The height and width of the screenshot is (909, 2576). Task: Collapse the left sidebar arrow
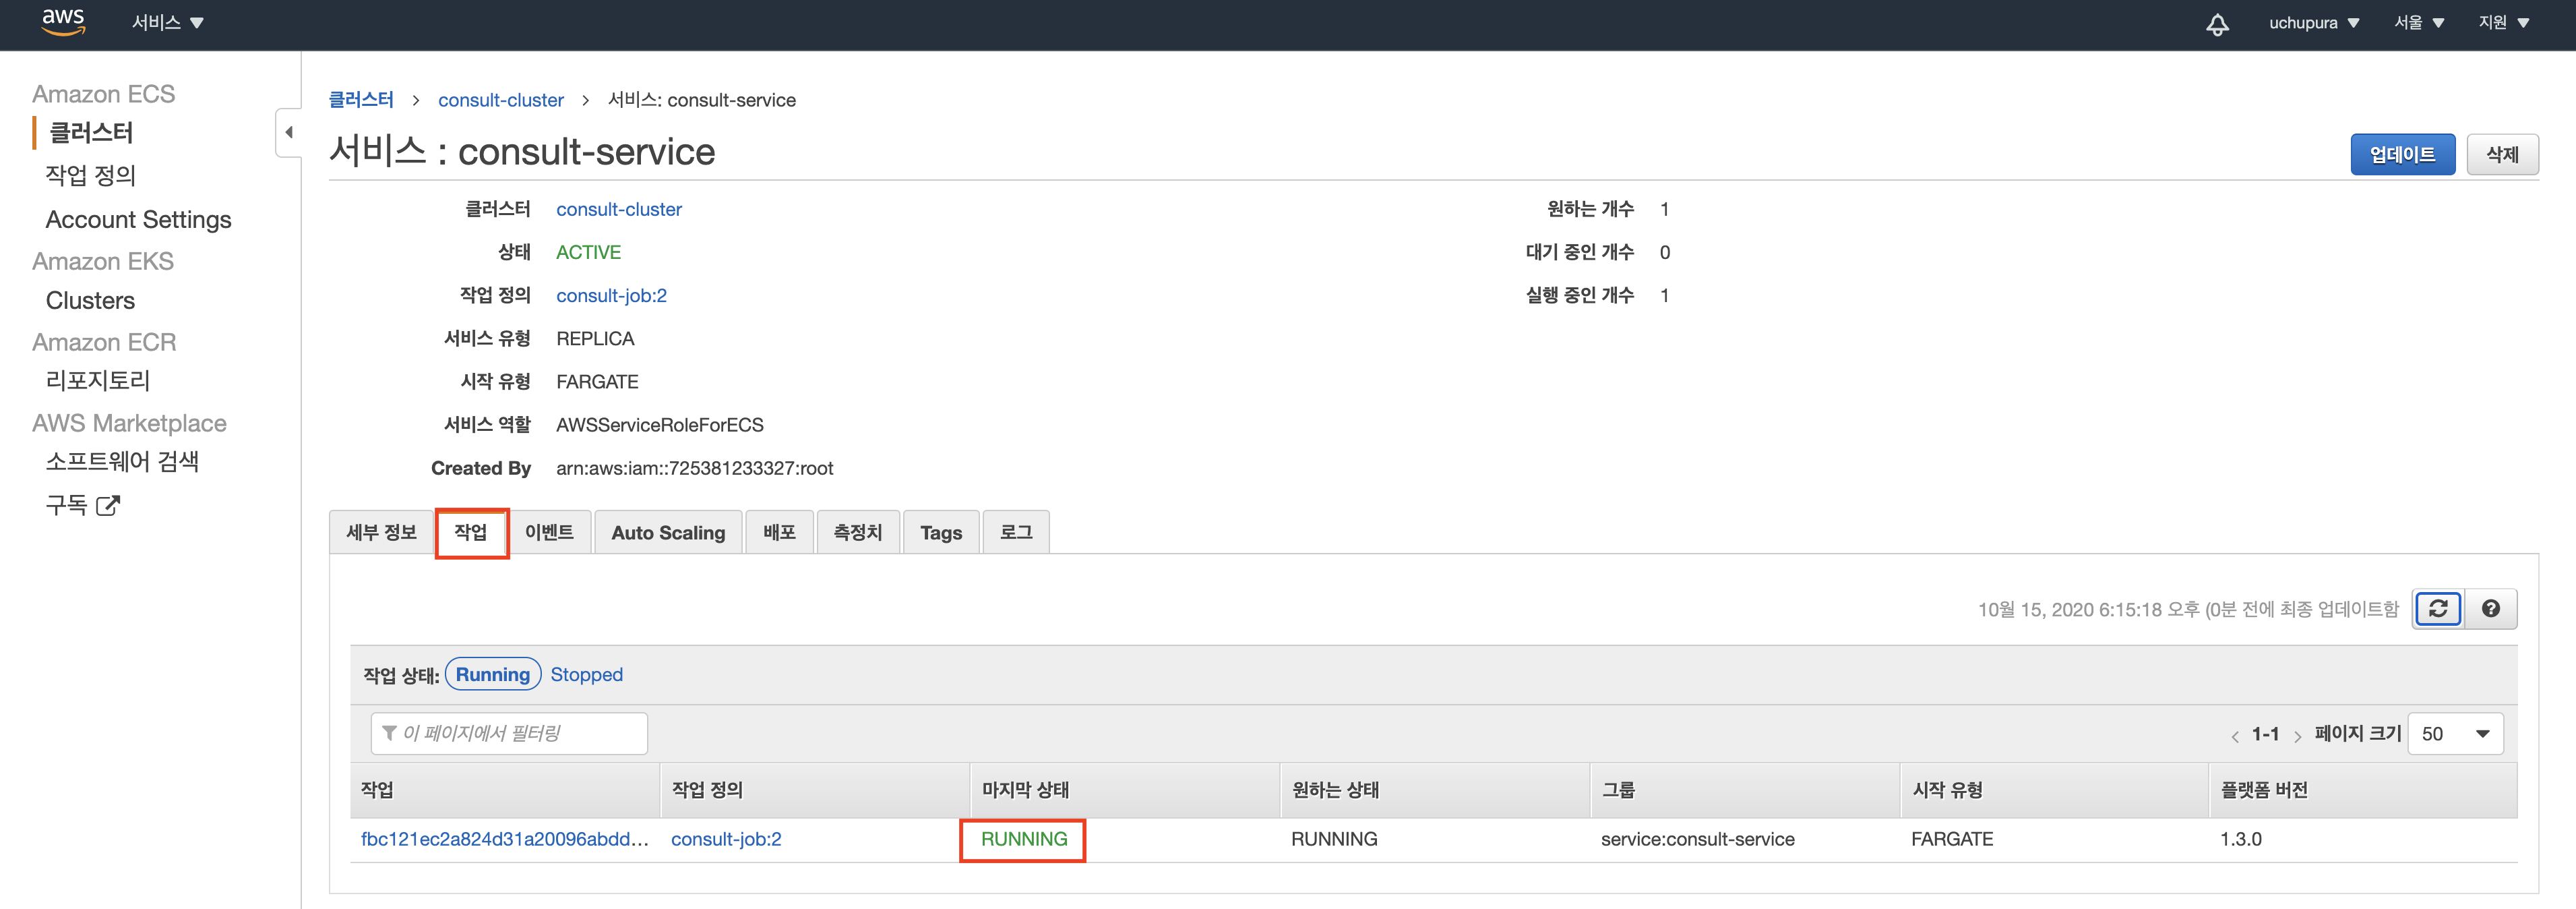tap(288, 132)
